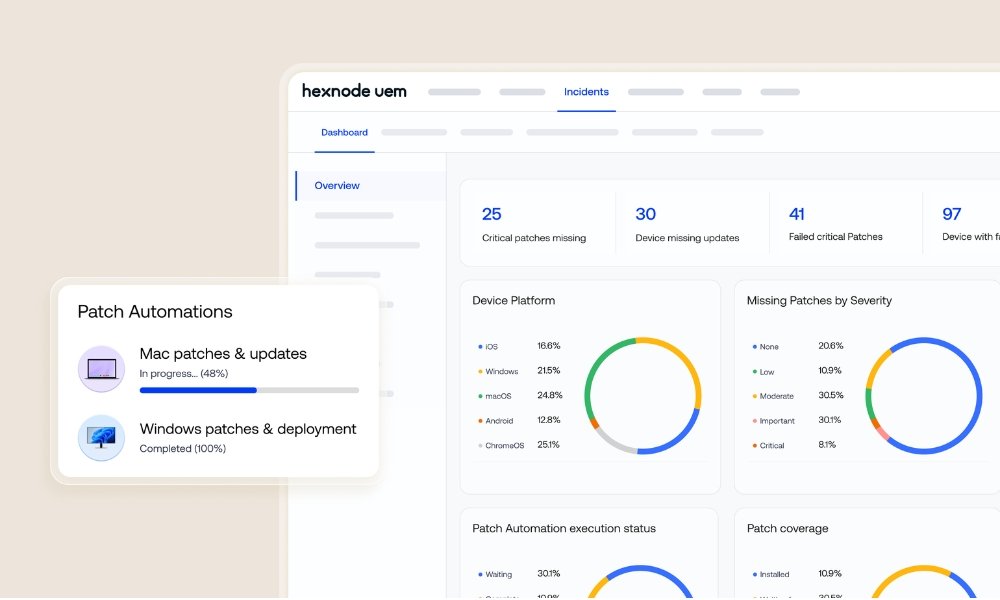Click the Device Platform donut chart
The width and height of the screenshot is (1000, 600).
[643, 395]
